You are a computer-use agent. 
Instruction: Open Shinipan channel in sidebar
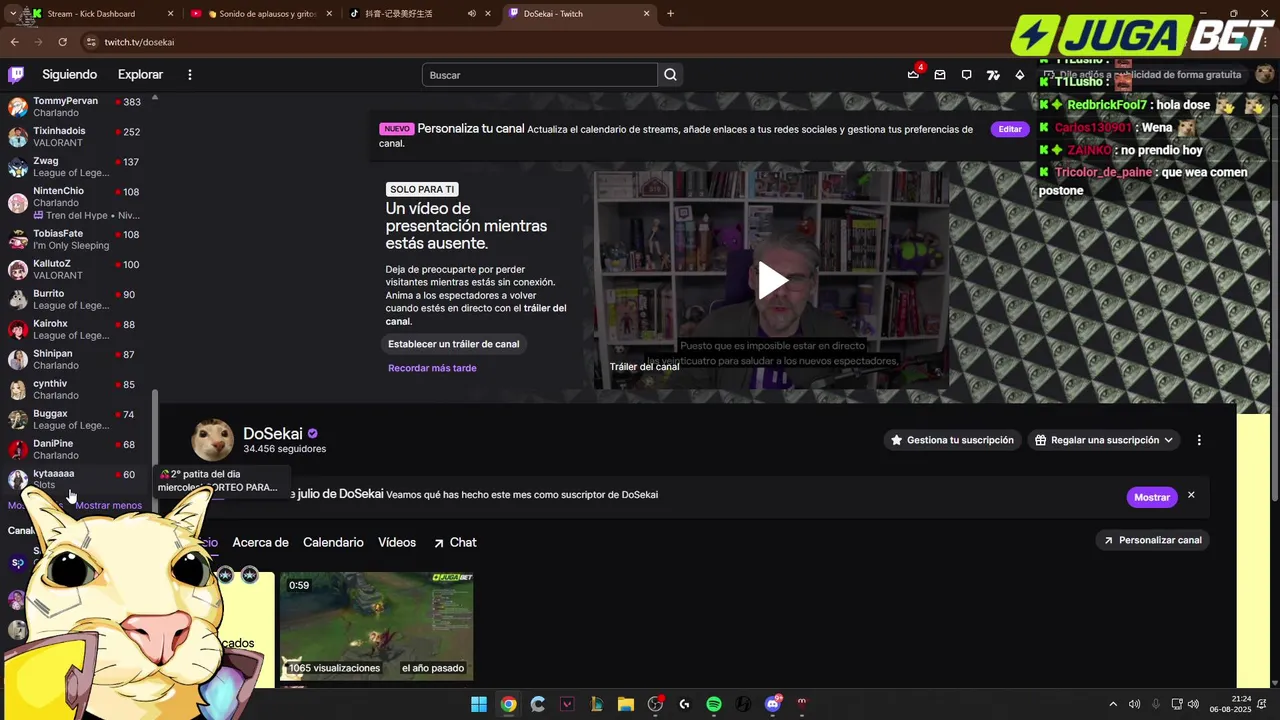76,359
